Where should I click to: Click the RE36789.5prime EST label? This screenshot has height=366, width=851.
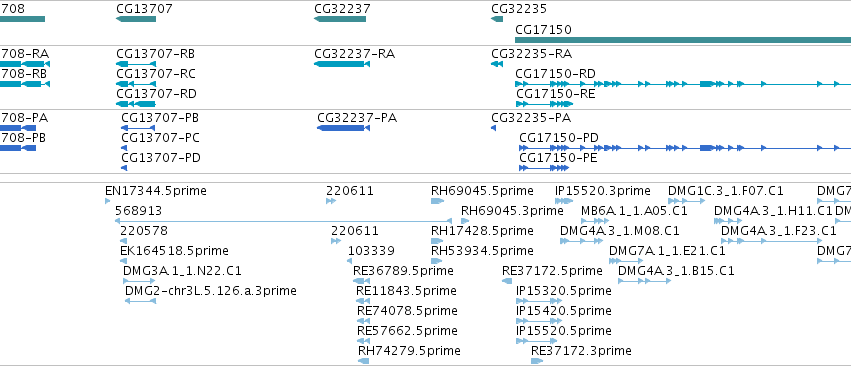pos(403,271)
